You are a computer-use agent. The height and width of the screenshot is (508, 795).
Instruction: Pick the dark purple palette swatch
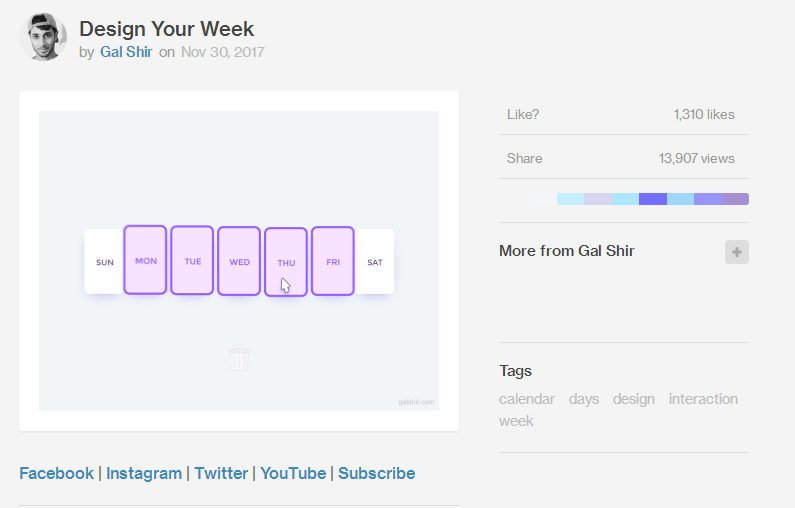tap(652, 199)
